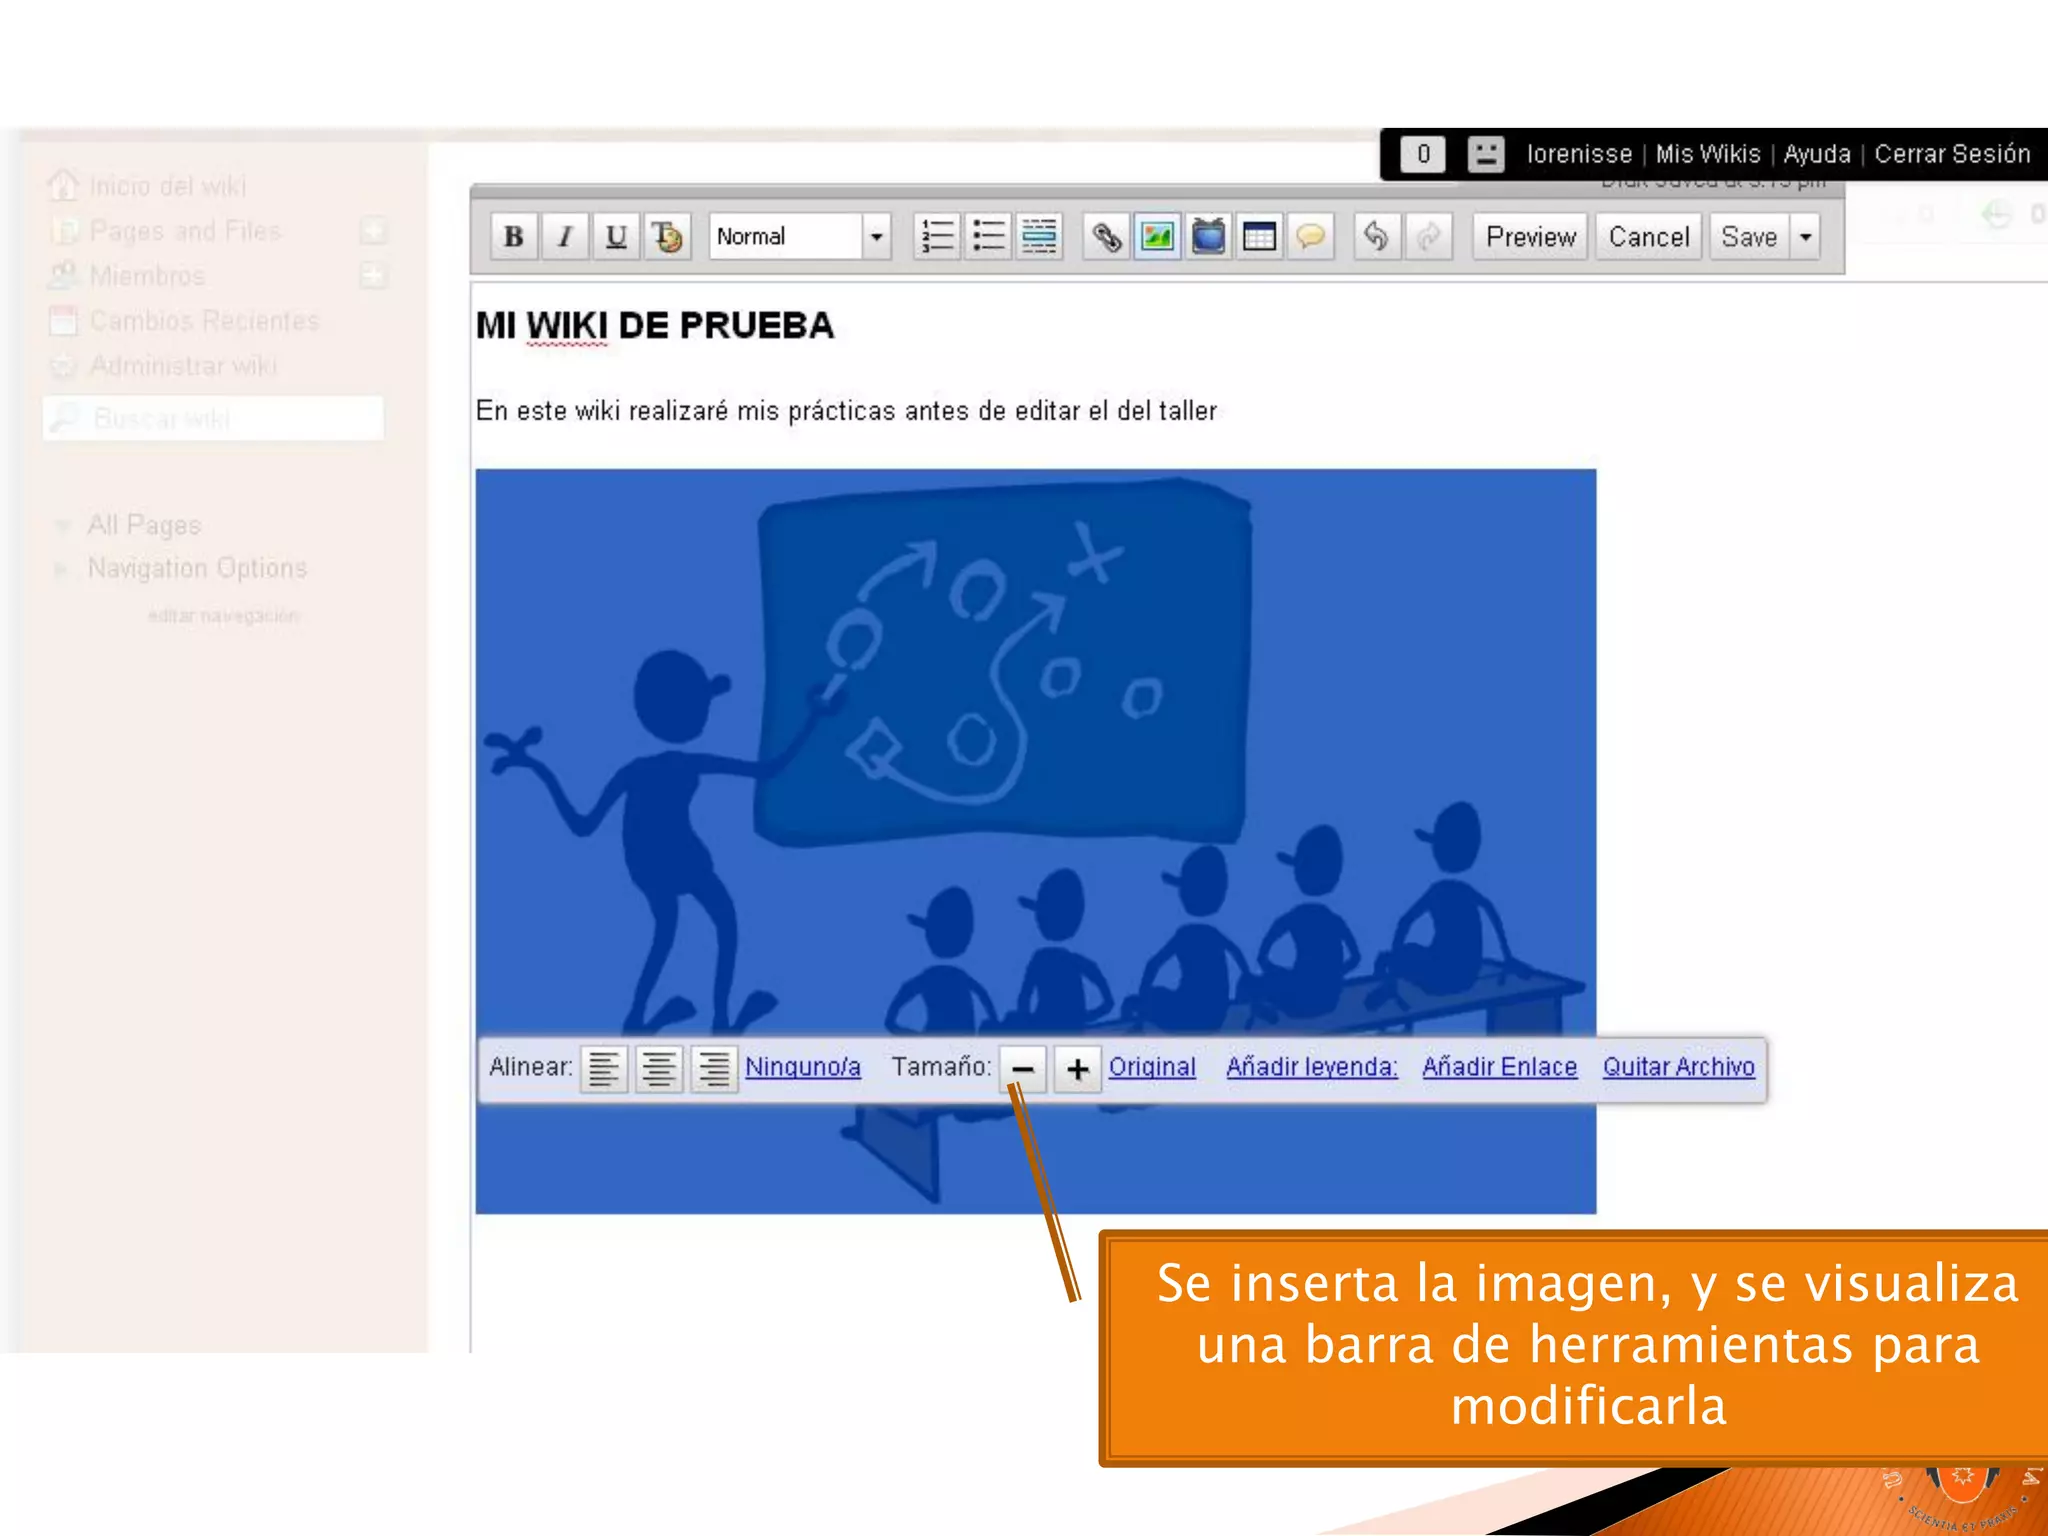
Task: Click the plus button beside Miembros
Action: pyautogui.click(x=374, y=275)
